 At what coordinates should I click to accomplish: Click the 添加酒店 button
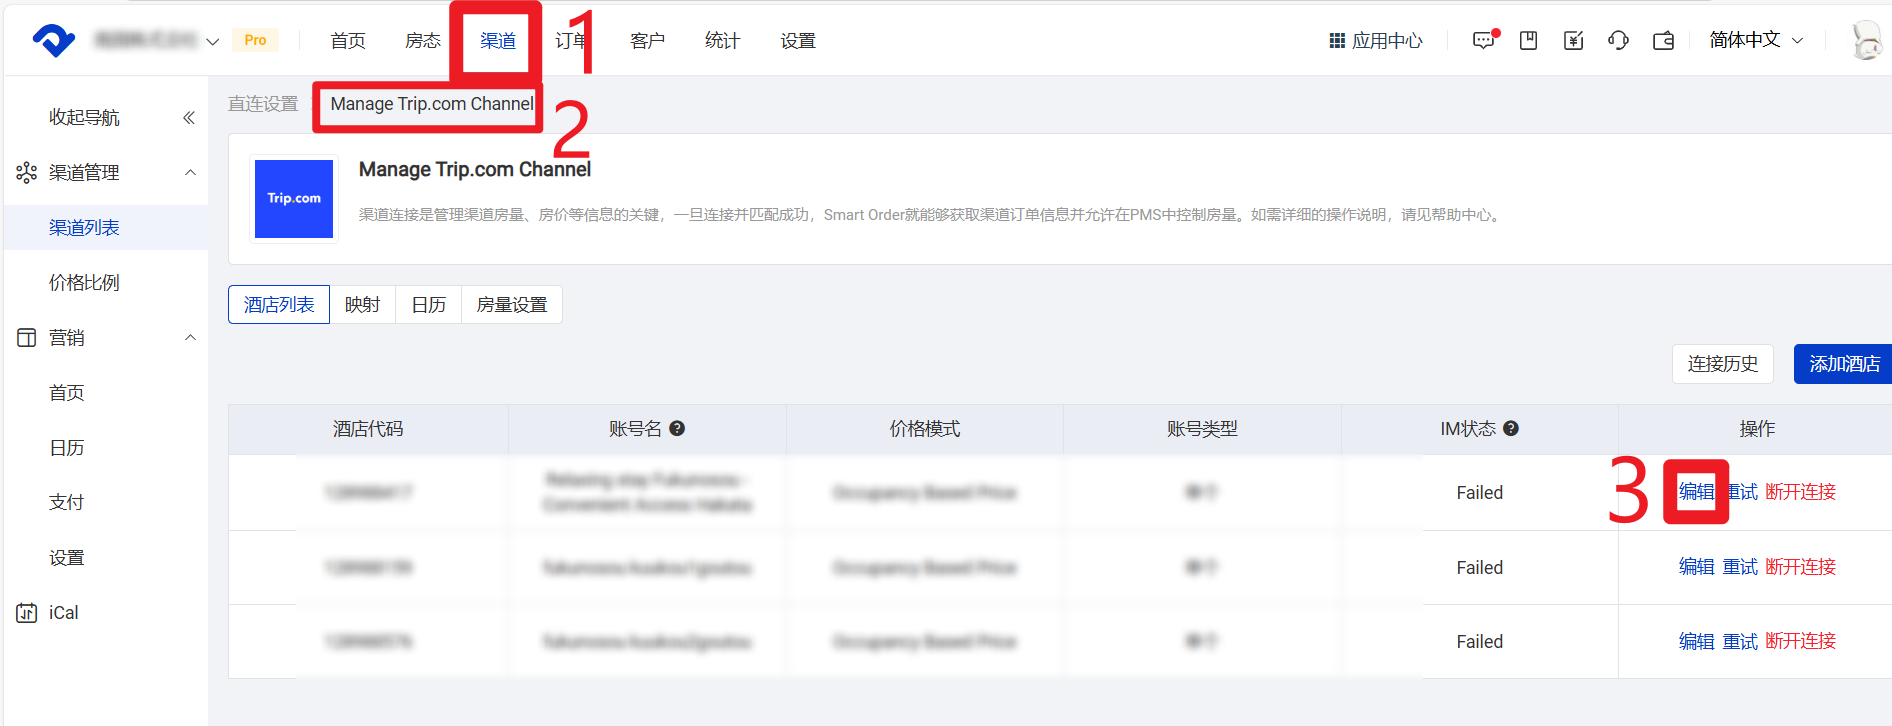pos(1843,364)
